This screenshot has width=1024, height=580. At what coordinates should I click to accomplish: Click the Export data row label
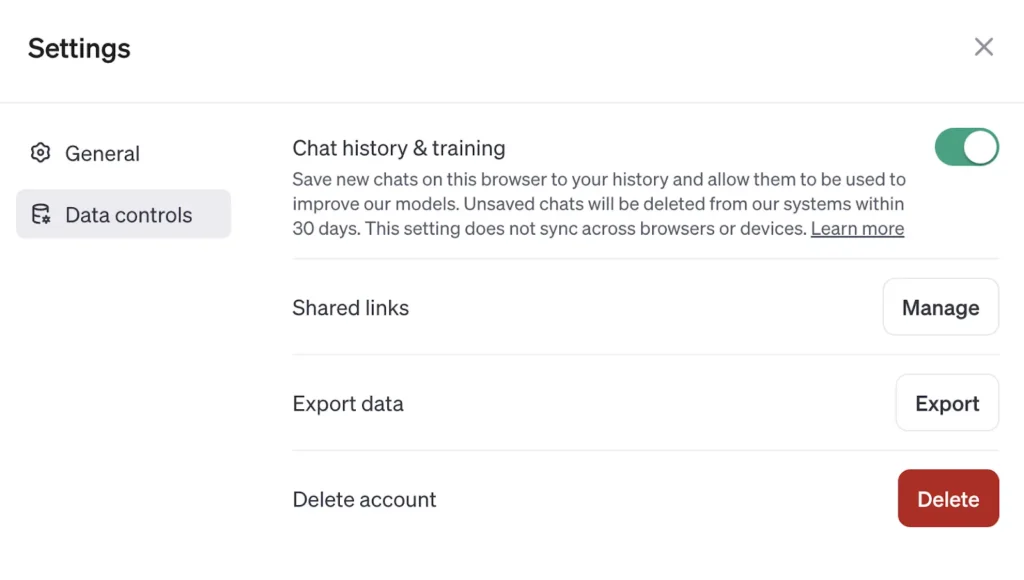pos(348,404)
